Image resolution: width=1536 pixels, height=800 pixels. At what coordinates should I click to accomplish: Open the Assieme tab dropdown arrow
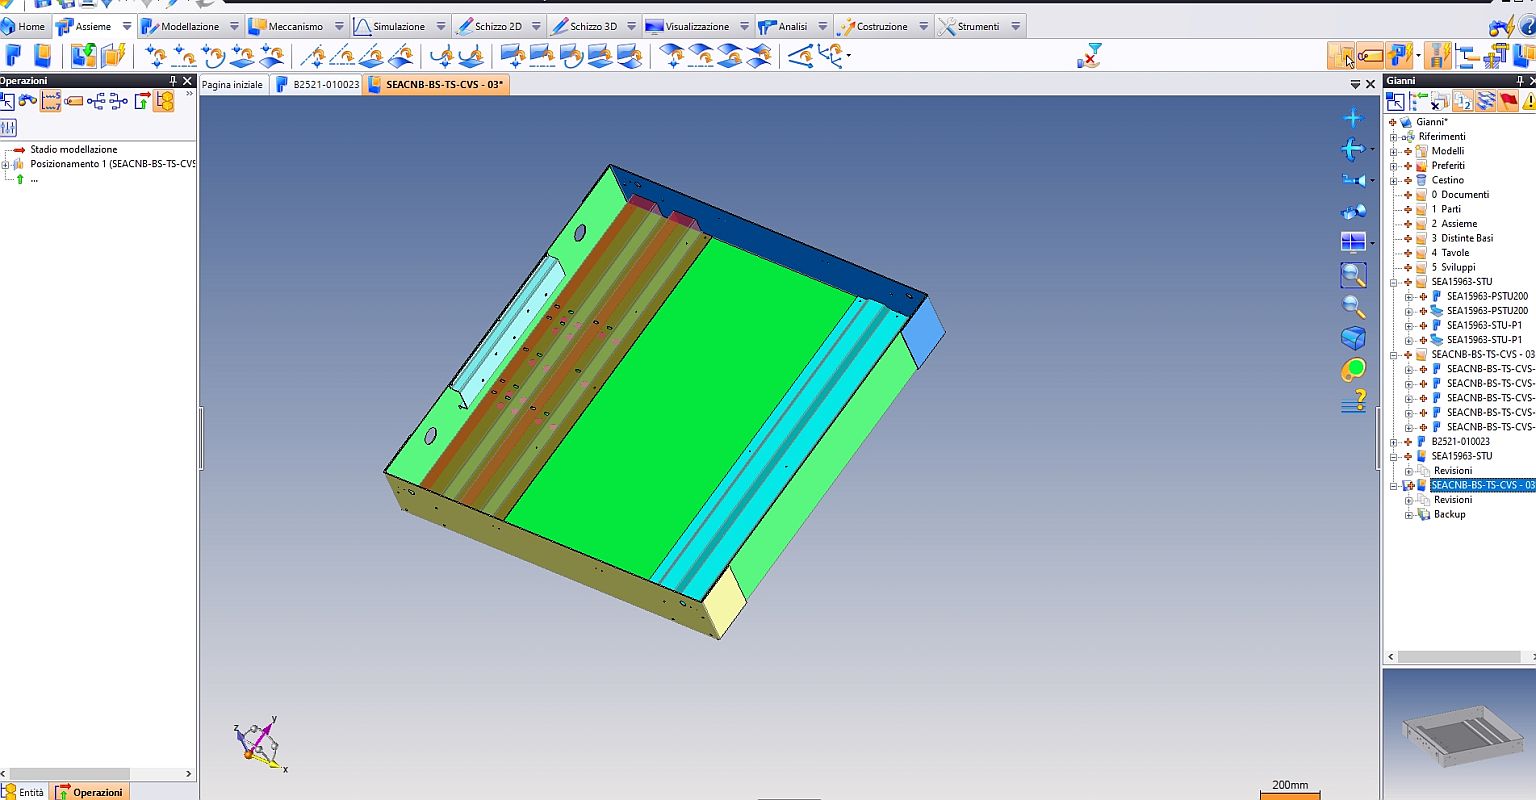pyautogui.click(x=126, y=27)
